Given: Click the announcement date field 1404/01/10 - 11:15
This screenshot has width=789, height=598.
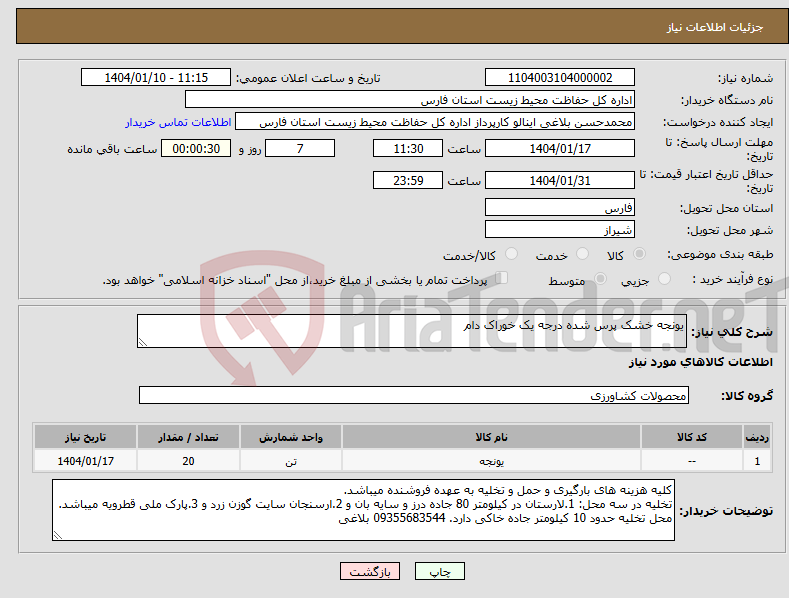Looking at the screenshot, I should pyautogui.click(x=155, y=78).
